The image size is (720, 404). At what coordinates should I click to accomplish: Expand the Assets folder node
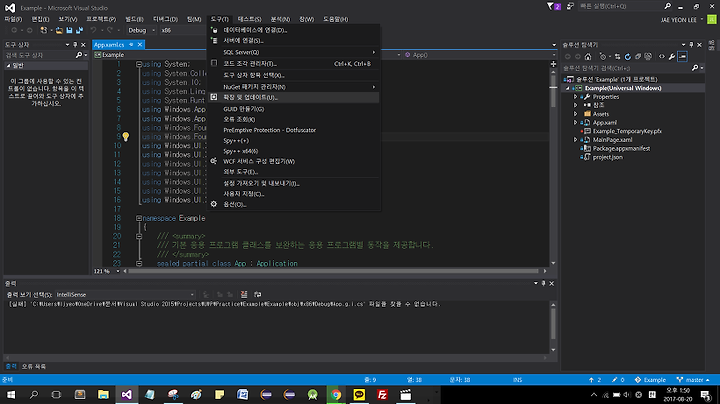[575, 114]
